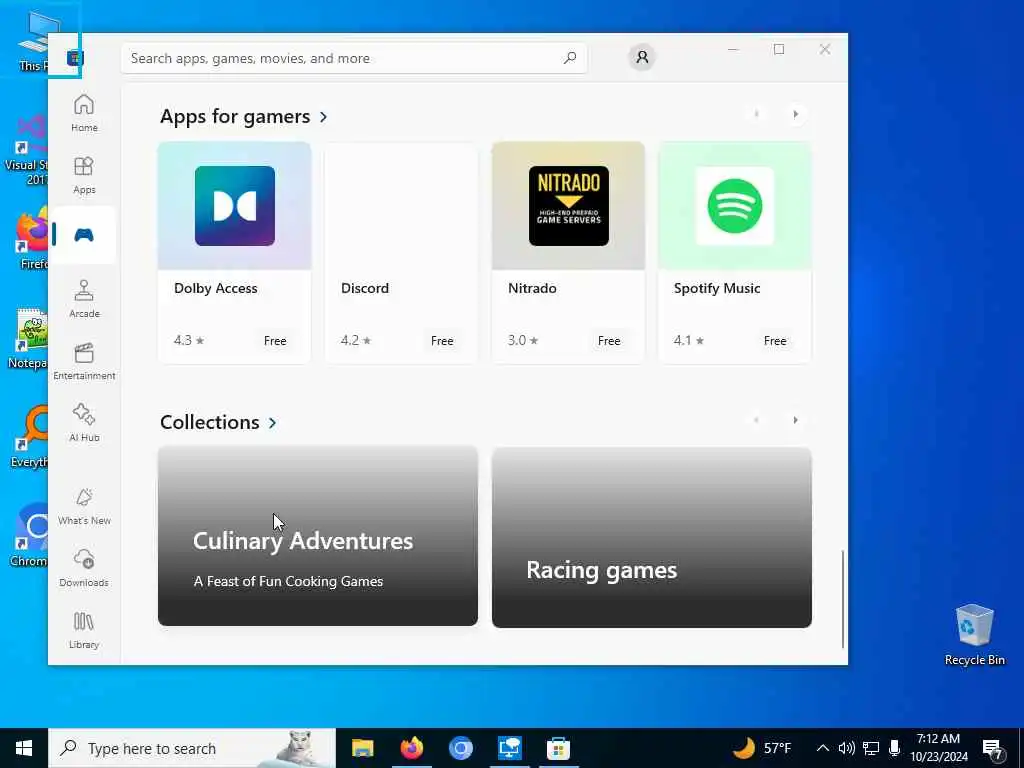Screen dimensions: 1024x768
Task: Open the Home section in Store sidebar
Action: tap(84, 113)
